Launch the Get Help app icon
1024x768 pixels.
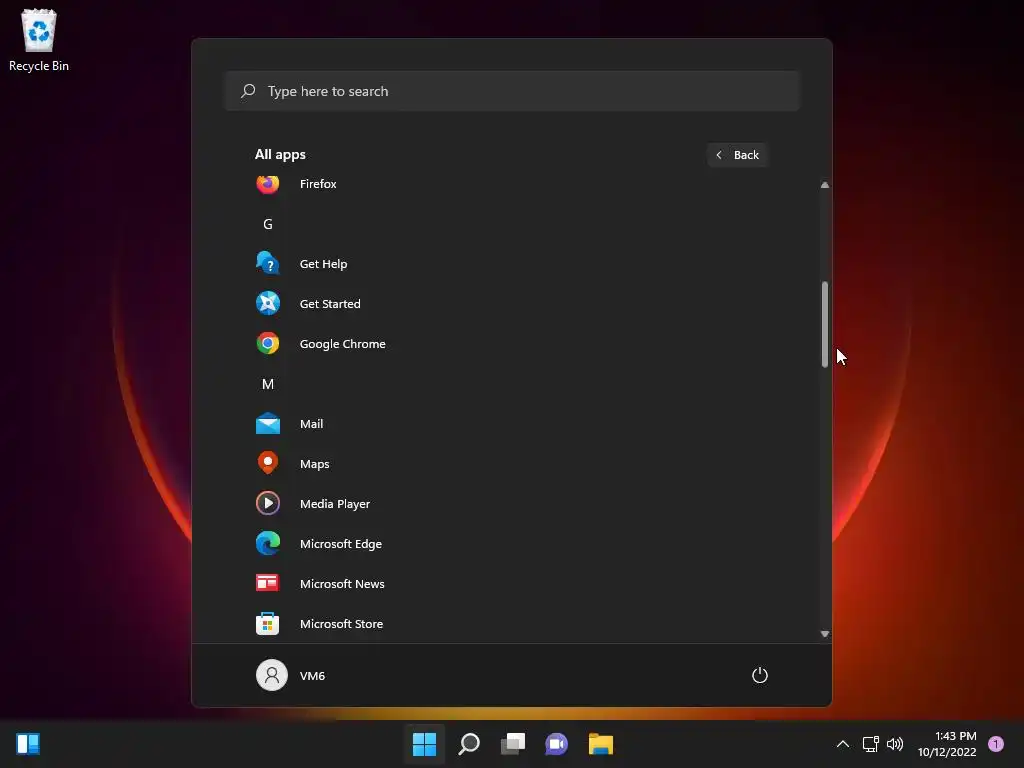click(268, 264)
